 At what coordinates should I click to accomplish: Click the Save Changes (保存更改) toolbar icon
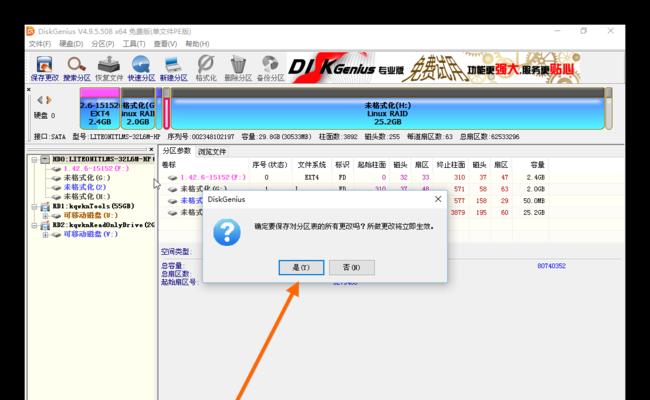click(x=44, y=68)
